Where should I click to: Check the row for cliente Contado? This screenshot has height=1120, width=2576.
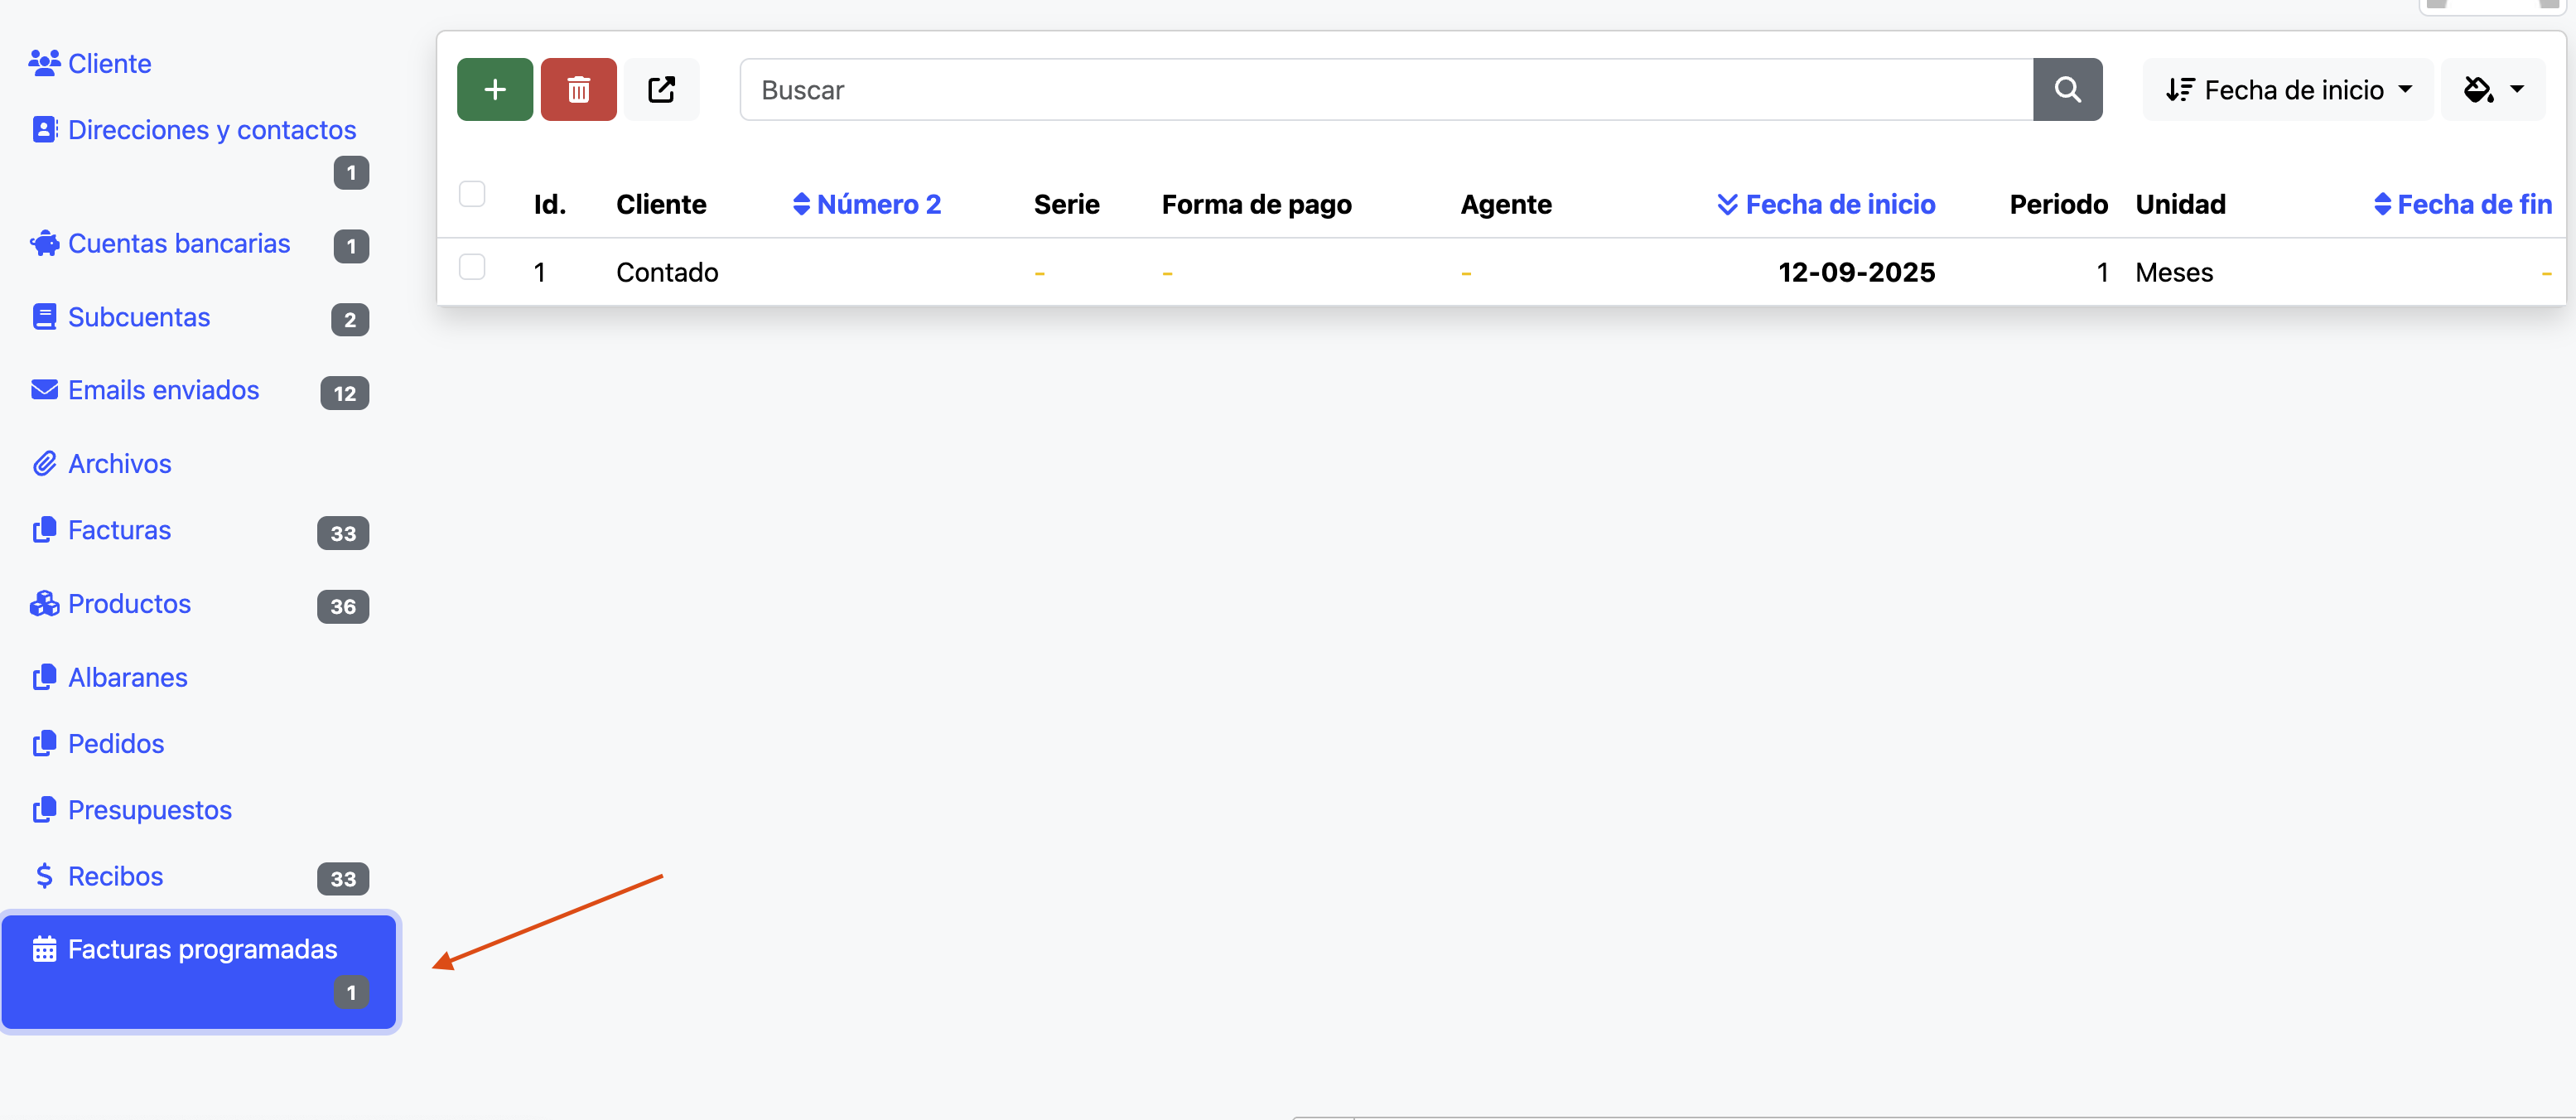[x=473, y=267]
